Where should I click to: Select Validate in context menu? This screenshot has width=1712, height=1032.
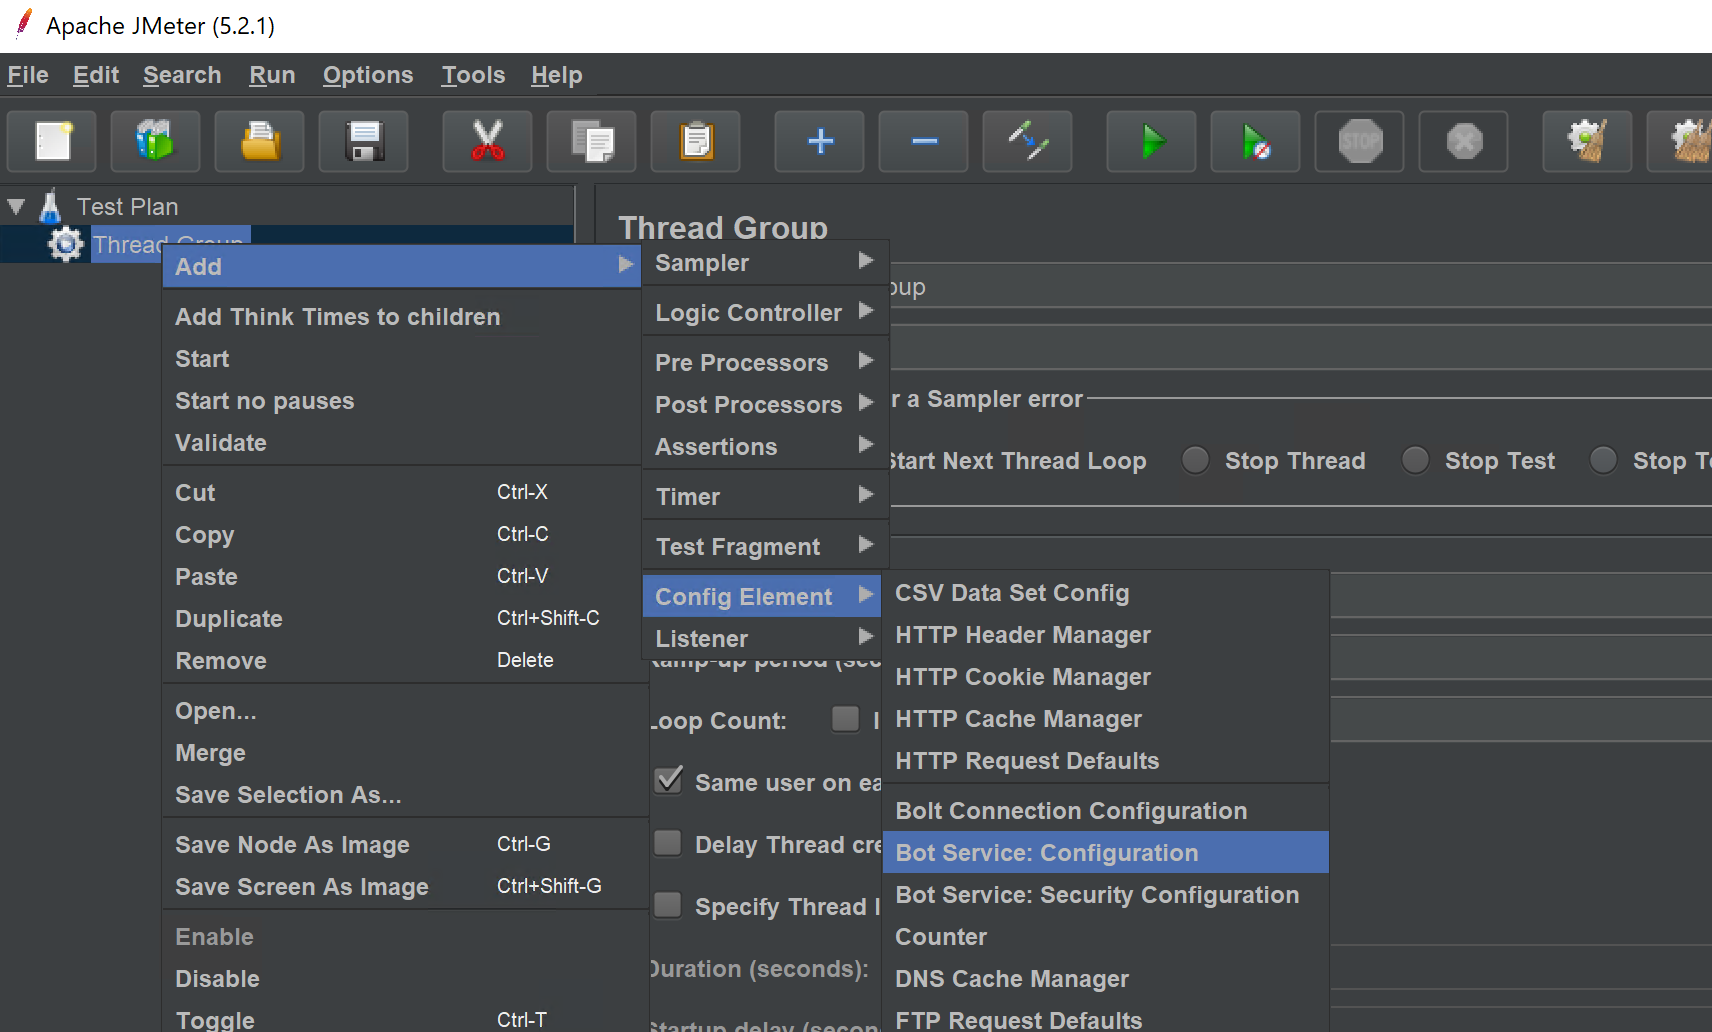pos(402,442)
